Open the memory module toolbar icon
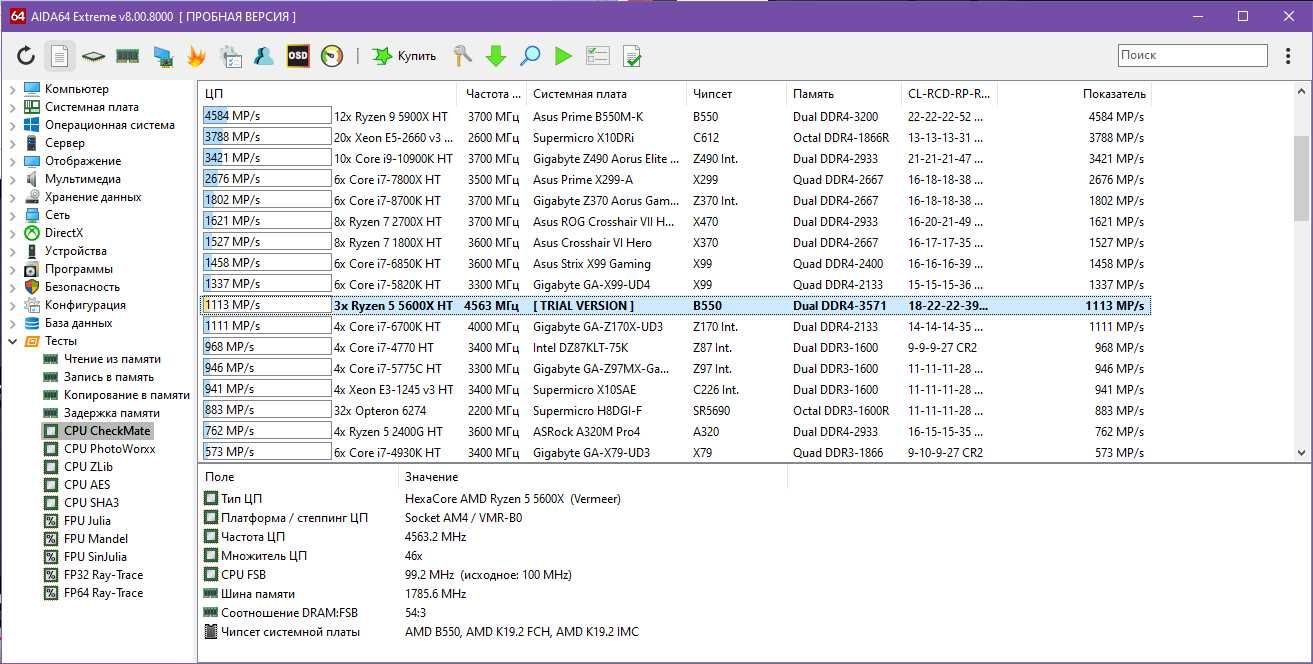The height and width of the screenshot is (664, 1313). [x=128, y=56]
